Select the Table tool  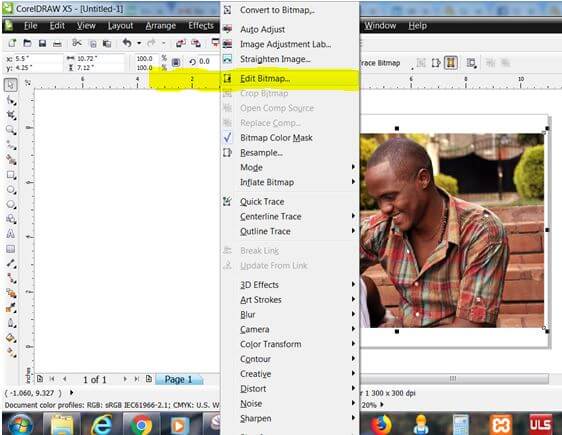[11, 249]
